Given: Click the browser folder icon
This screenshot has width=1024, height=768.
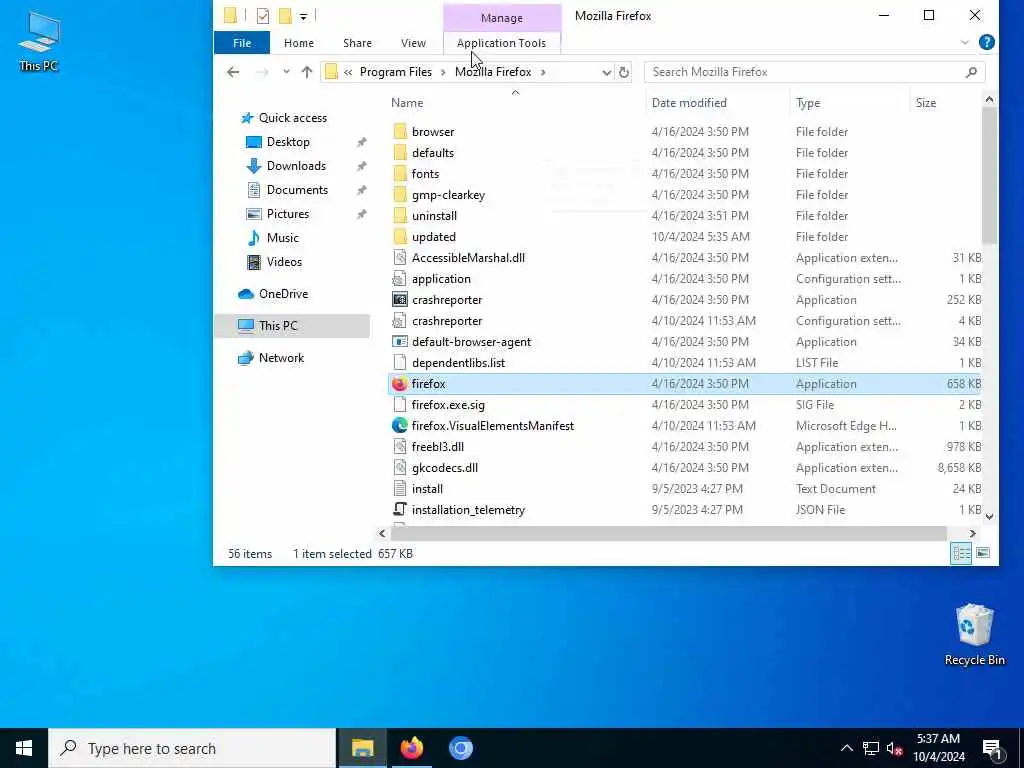Looking at the screenshot, I should (400, 132).
